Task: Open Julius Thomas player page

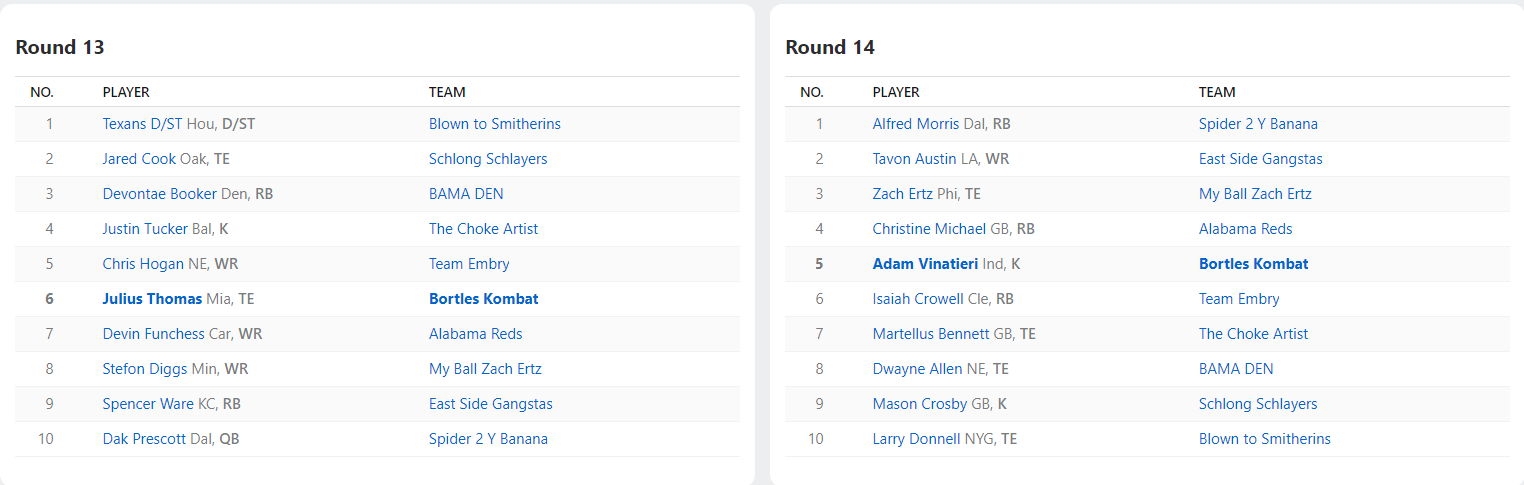Action: click(x=152, y=299)
